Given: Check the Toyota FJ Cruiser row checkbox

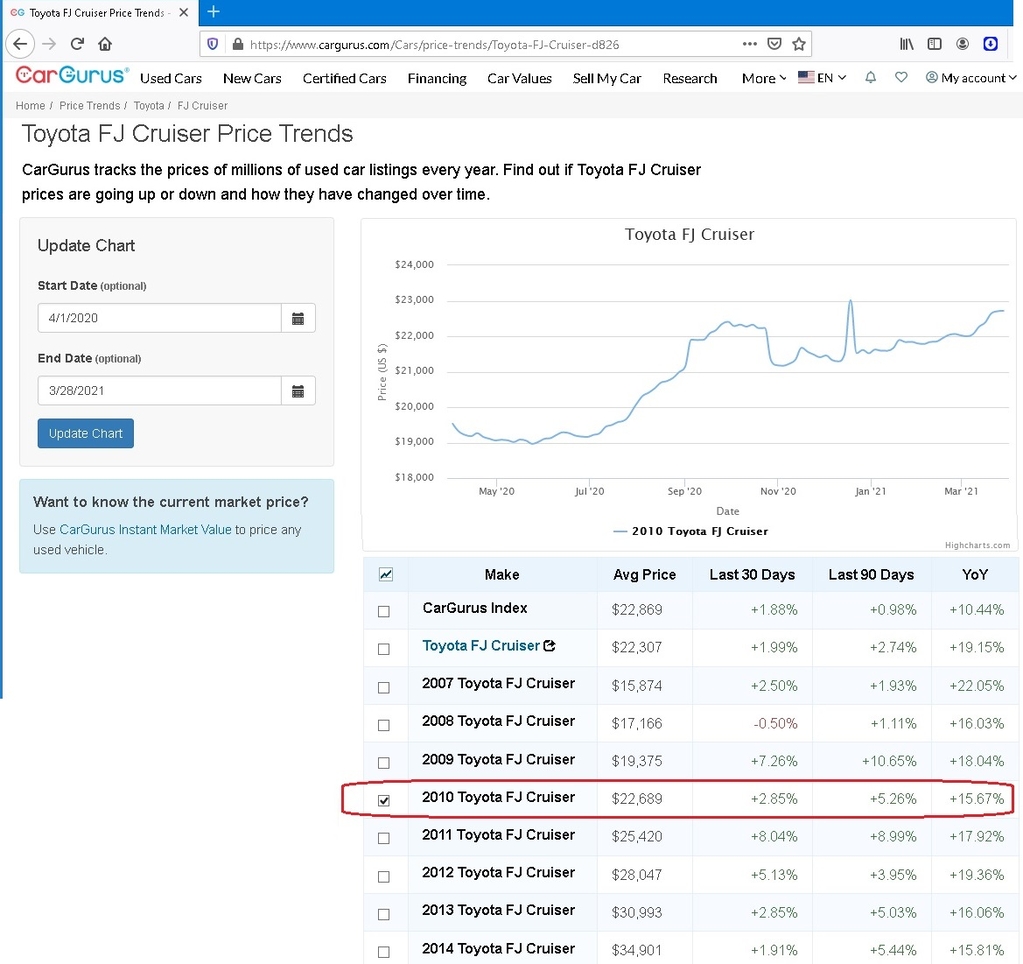Looking at the screenshot, I should (x=384, y=649).
